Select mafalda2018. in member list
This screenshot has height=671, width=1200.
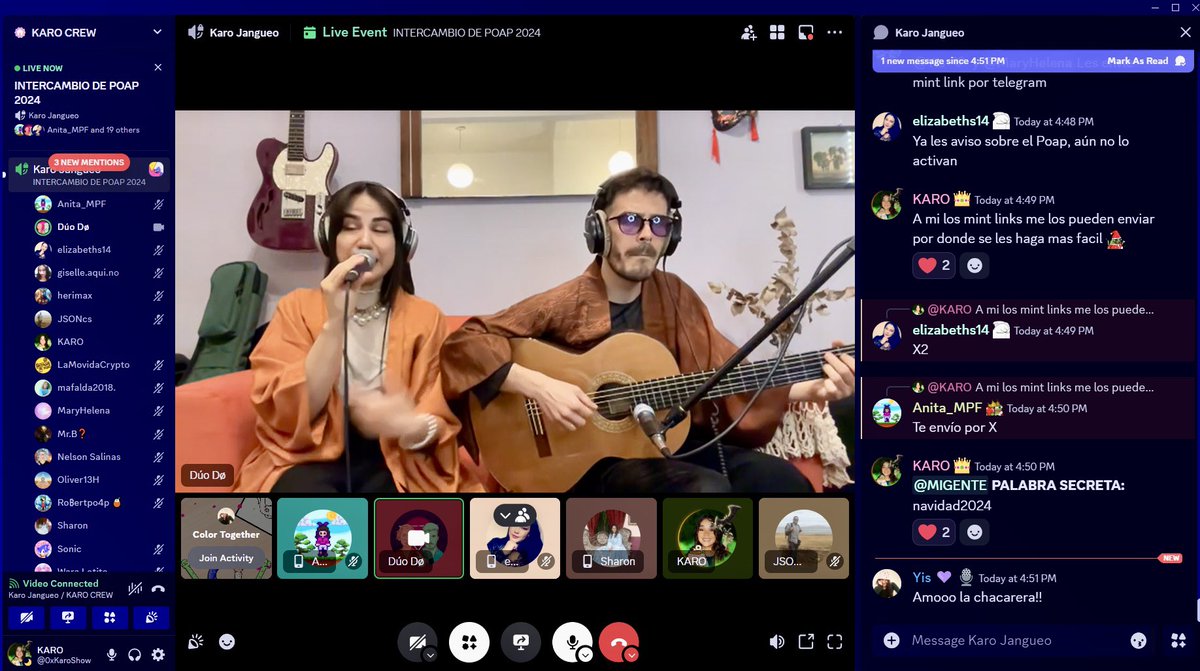pos(100,388)
